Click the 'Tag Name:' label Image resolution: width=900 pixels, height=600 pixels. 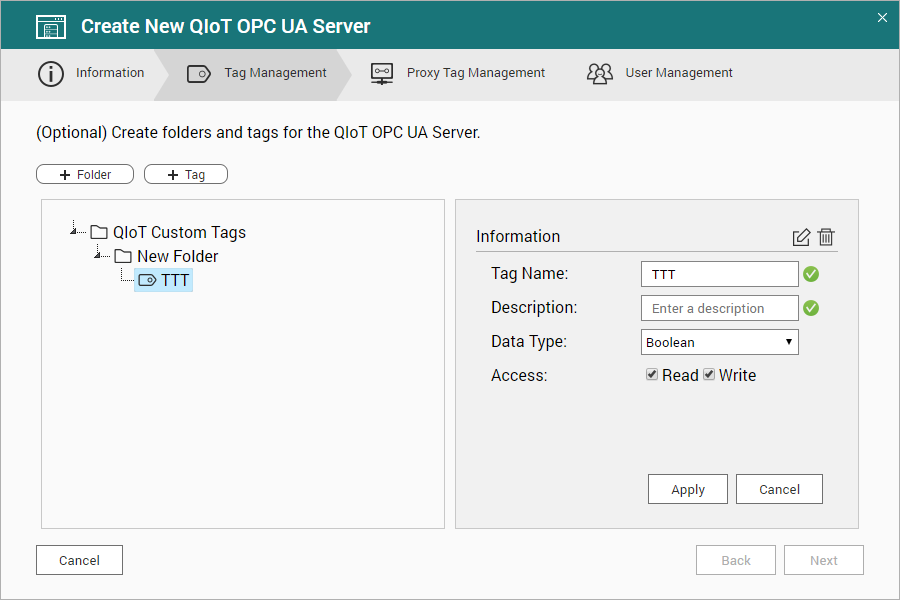tap(529, 274)
